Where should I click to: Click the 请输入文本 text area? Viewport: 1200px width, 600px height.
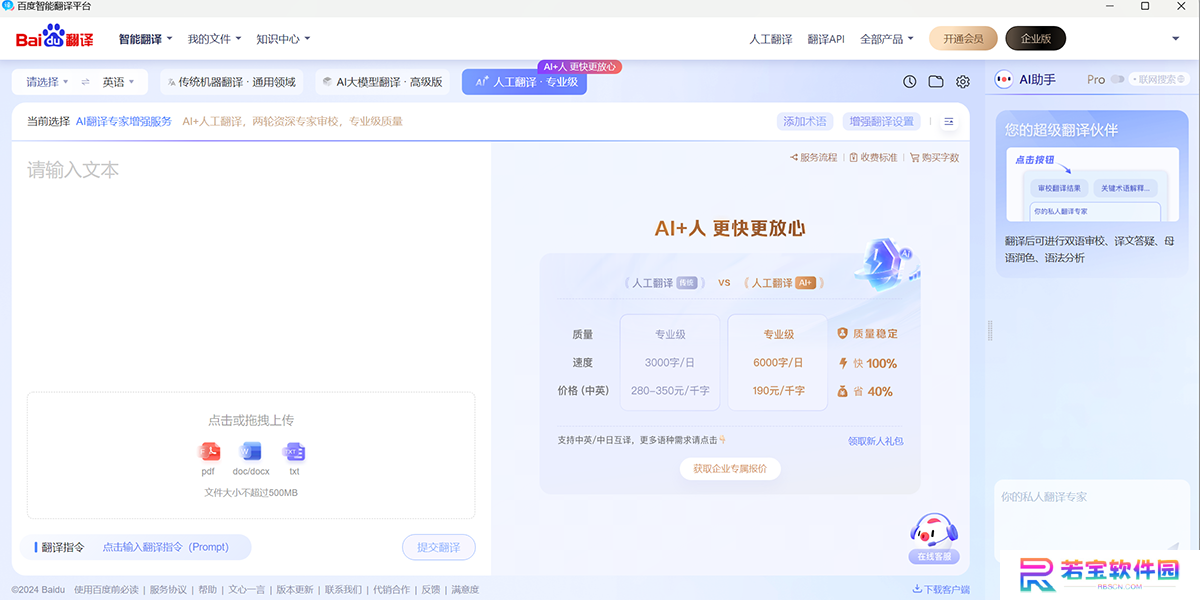[251, 265]
